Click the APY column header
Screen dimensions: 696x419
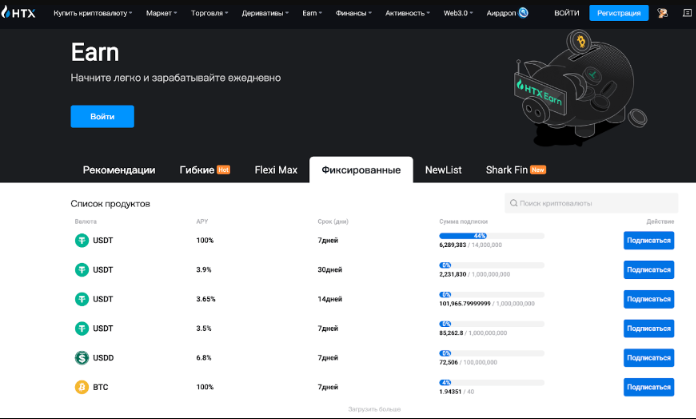(x=202, y=221)
